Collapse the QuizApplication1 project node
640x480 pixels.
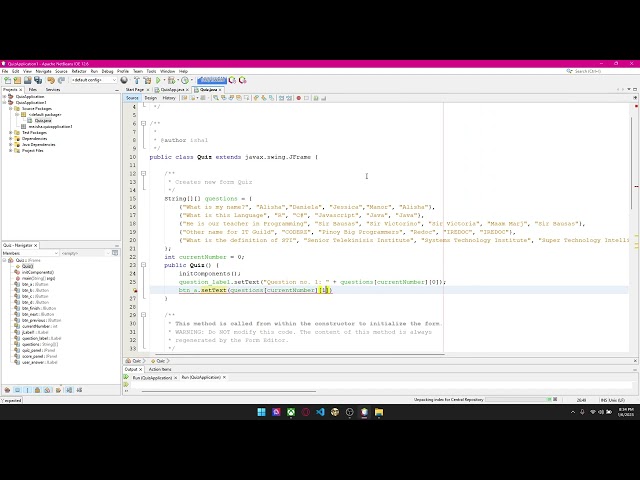5,103
